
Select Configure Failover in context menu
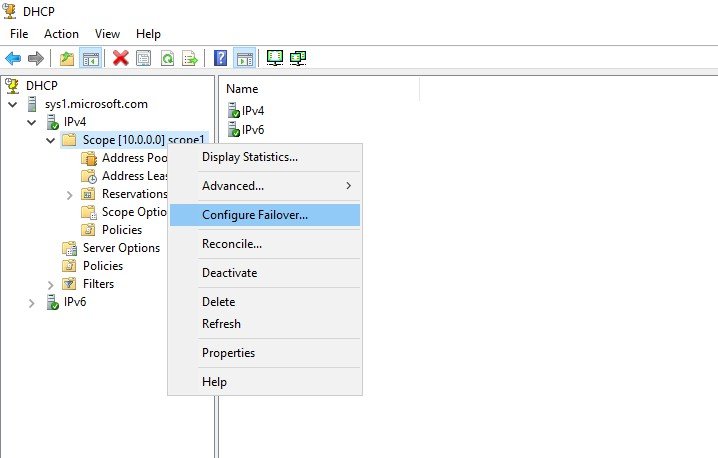pyautogui.click(x=265, y=215)
